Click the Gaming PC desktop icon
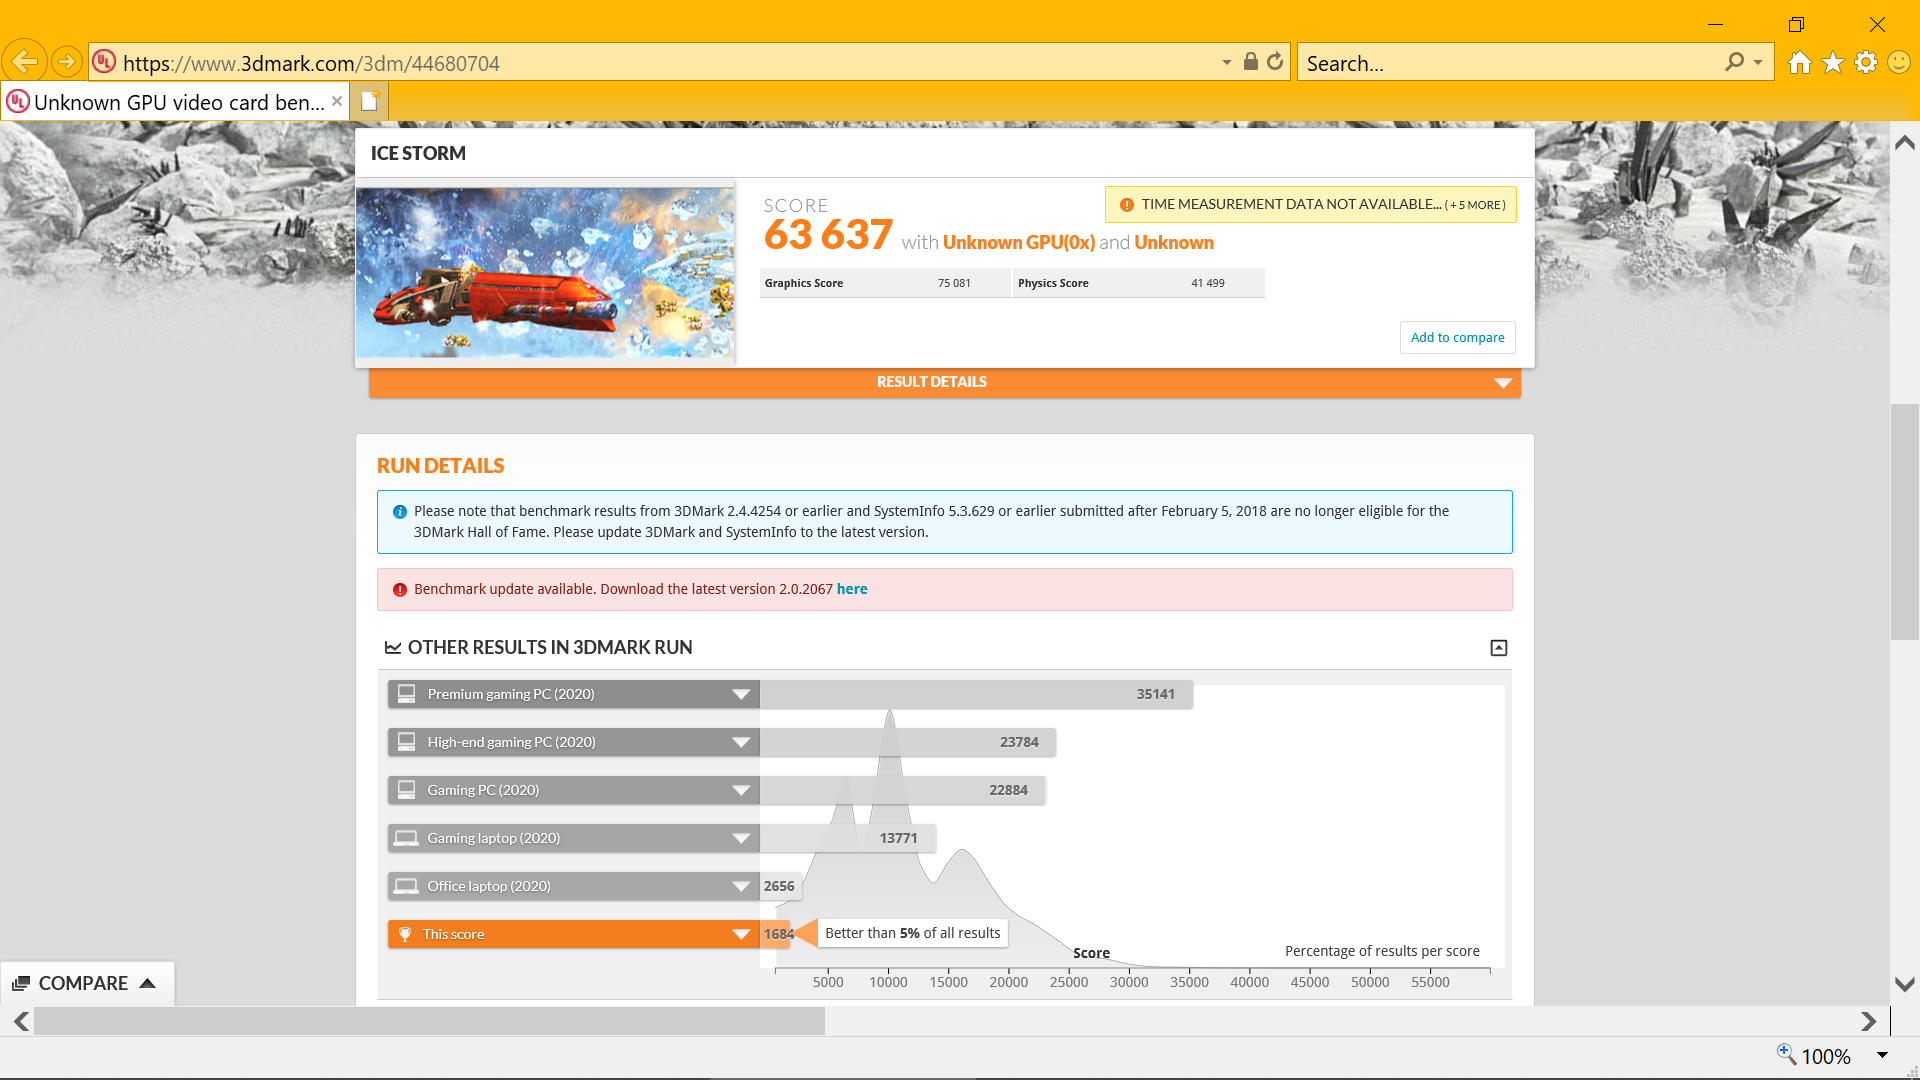 406,789
